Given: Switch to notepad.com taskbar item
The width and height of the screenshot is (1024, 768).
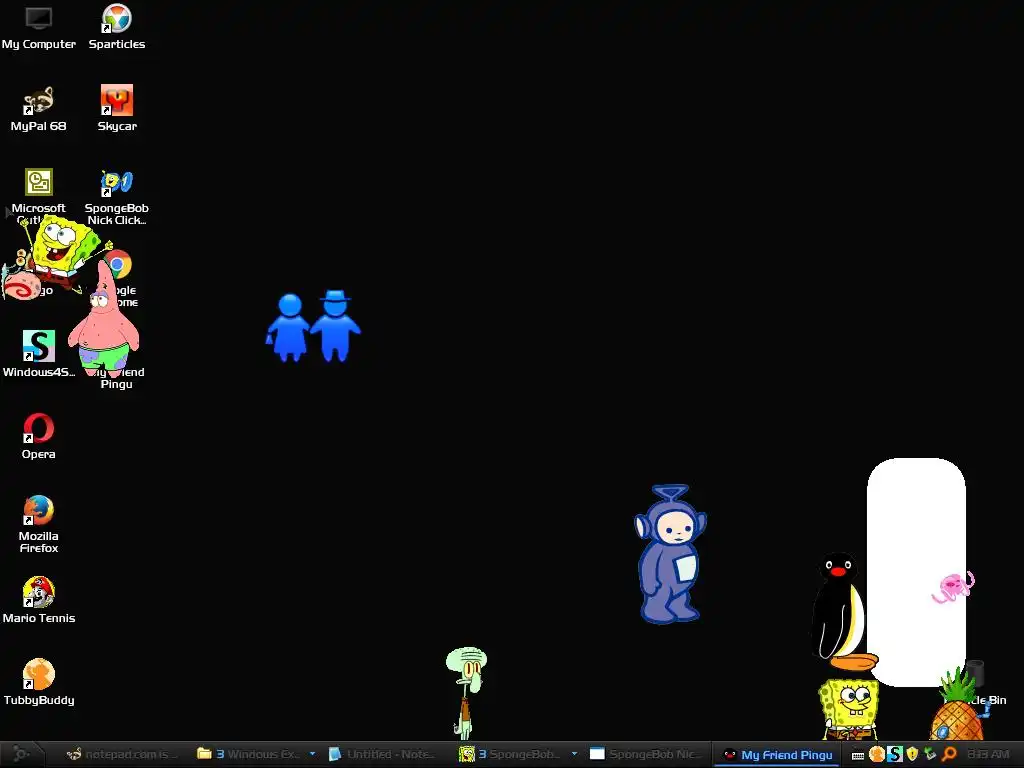Looking at the screenshot, I should click(122, 754).
